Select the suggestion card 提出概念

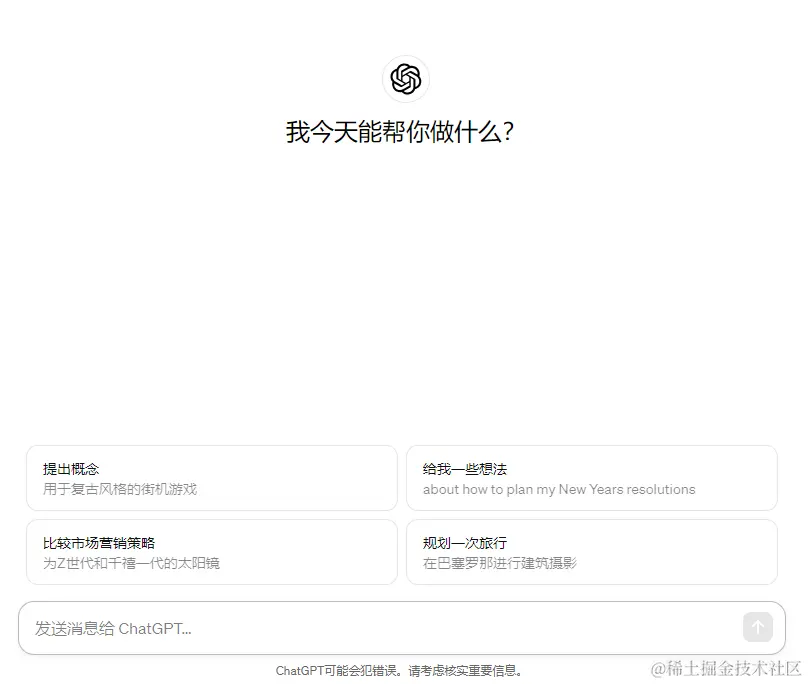(211, 478)
